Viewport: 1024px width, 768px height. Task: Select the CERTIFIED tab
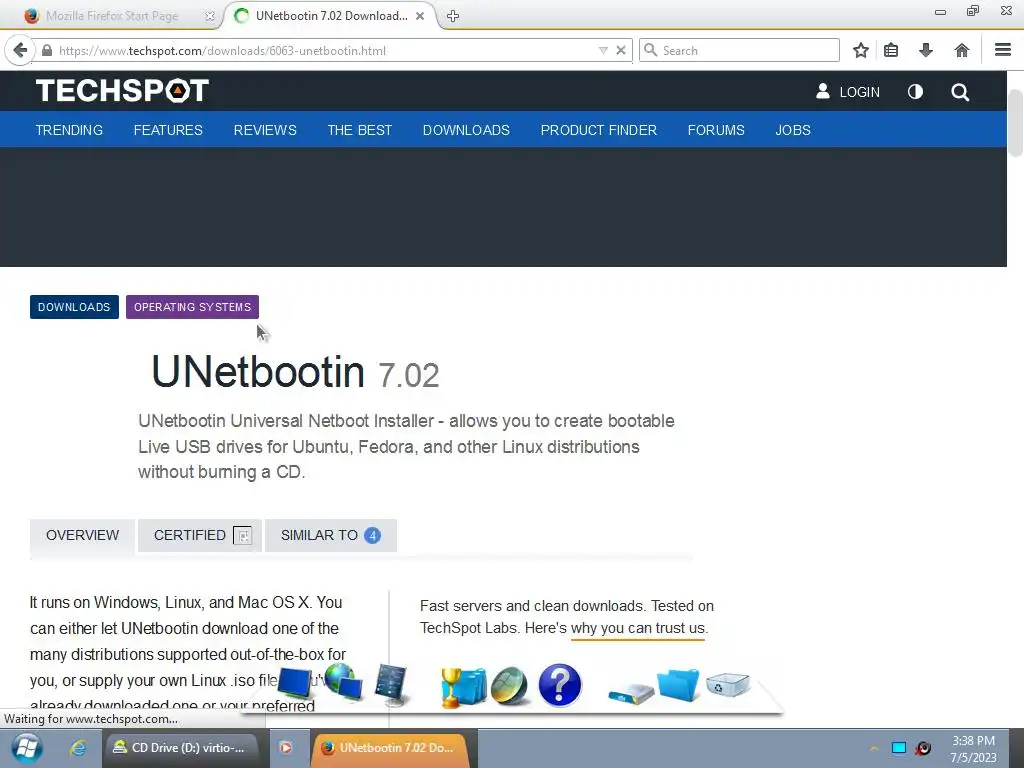click(200, 536)
